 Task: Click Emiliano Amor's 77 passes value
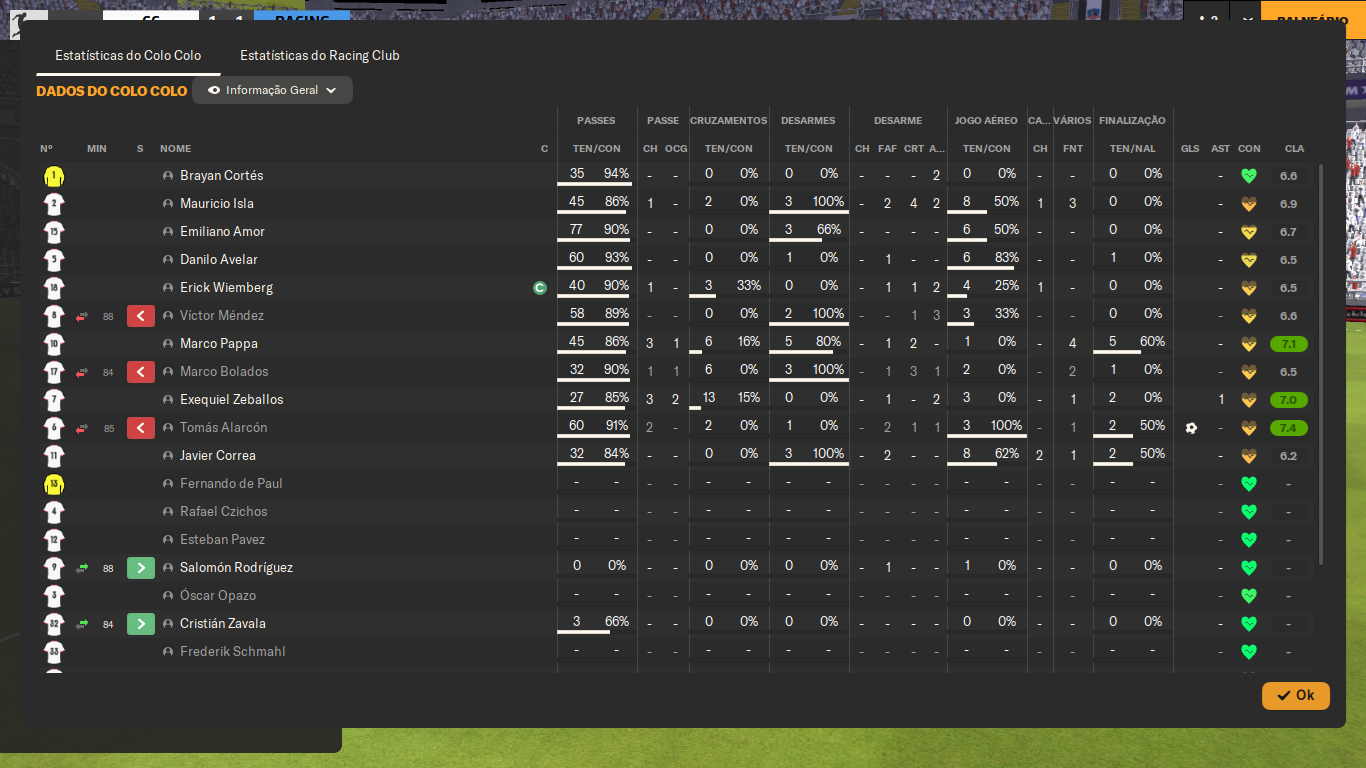[576, 230]
